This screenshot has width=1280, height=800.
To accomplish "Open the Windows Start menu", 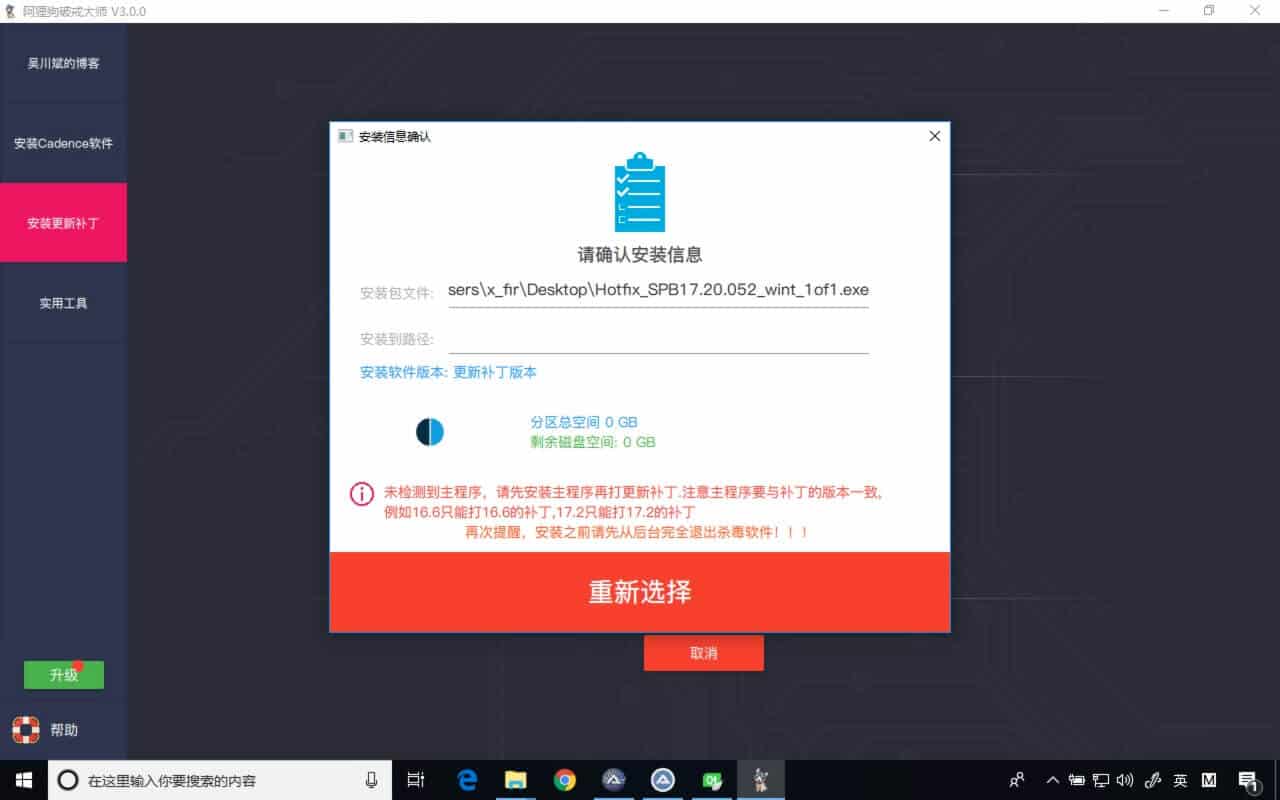I will coord(23,780).
